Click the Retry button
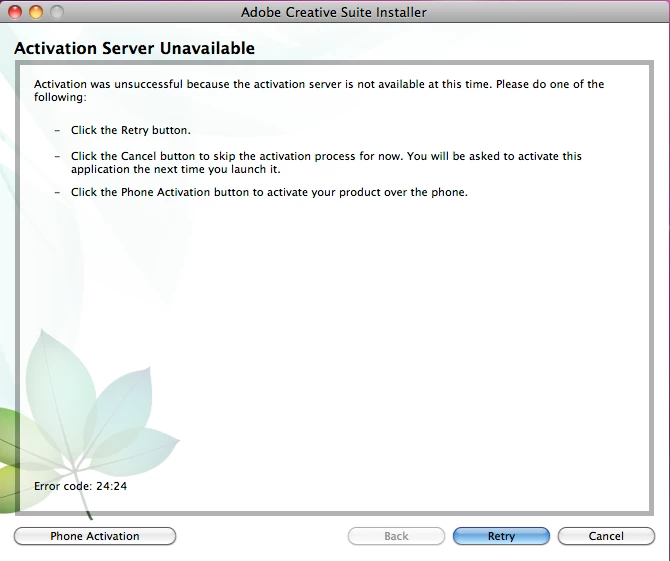670x561 pixels. (x=501, y=536)
